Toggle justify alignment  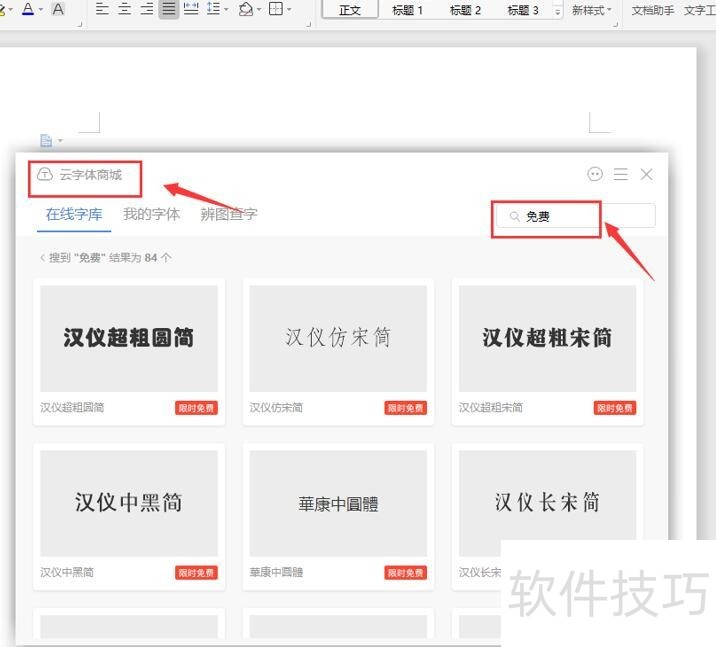169,9
